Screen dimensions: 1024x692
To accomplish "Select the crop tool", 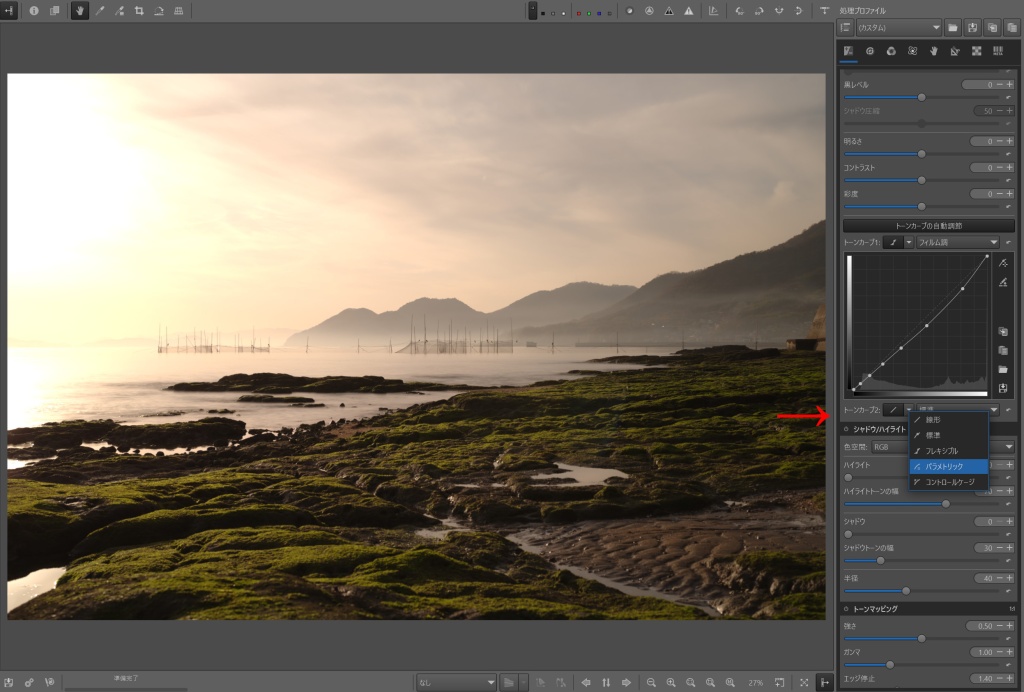I will (x=139, y=11).
